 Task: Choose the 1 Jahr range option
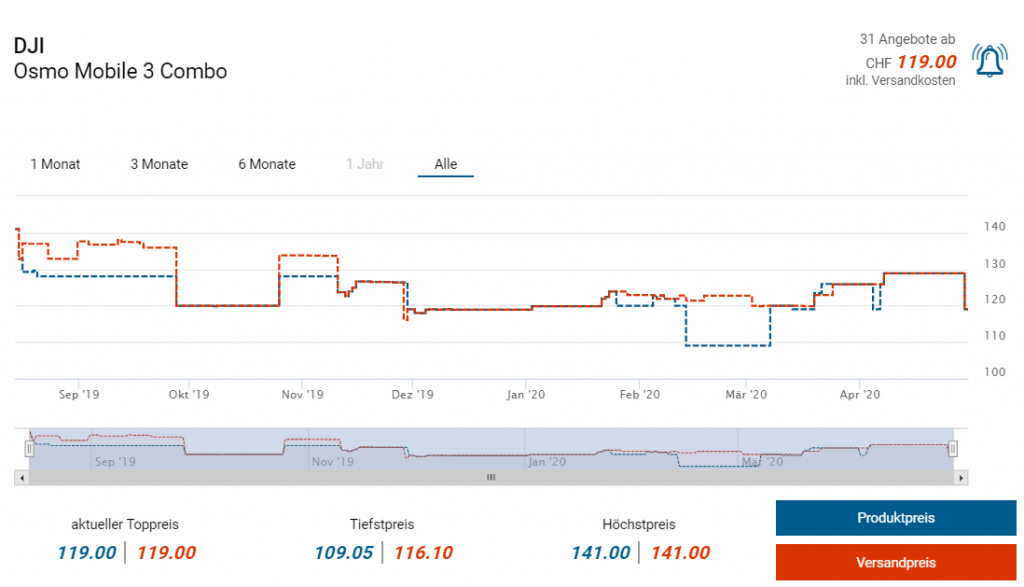pyautogui.click(x=365, y=164)
